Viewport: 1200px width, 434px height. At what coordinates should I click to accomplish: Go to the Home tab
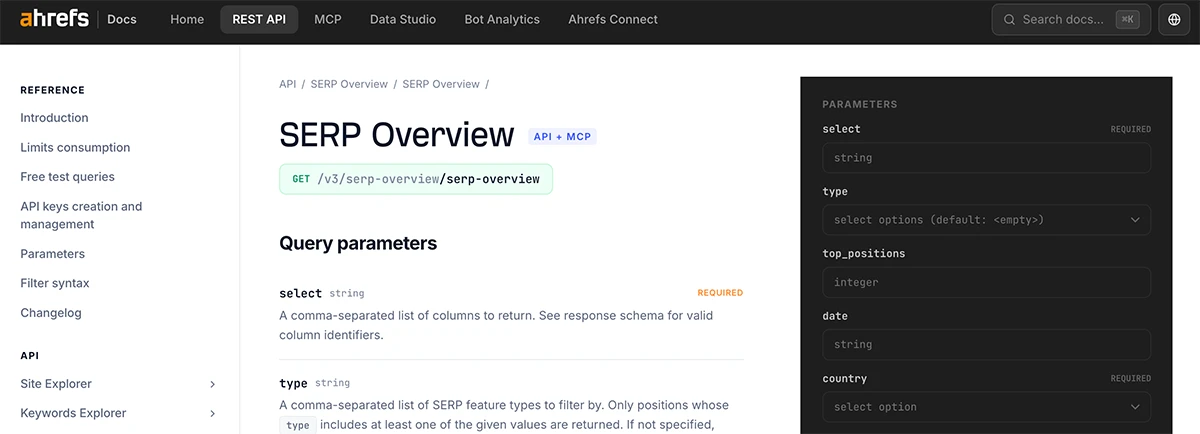187,19
